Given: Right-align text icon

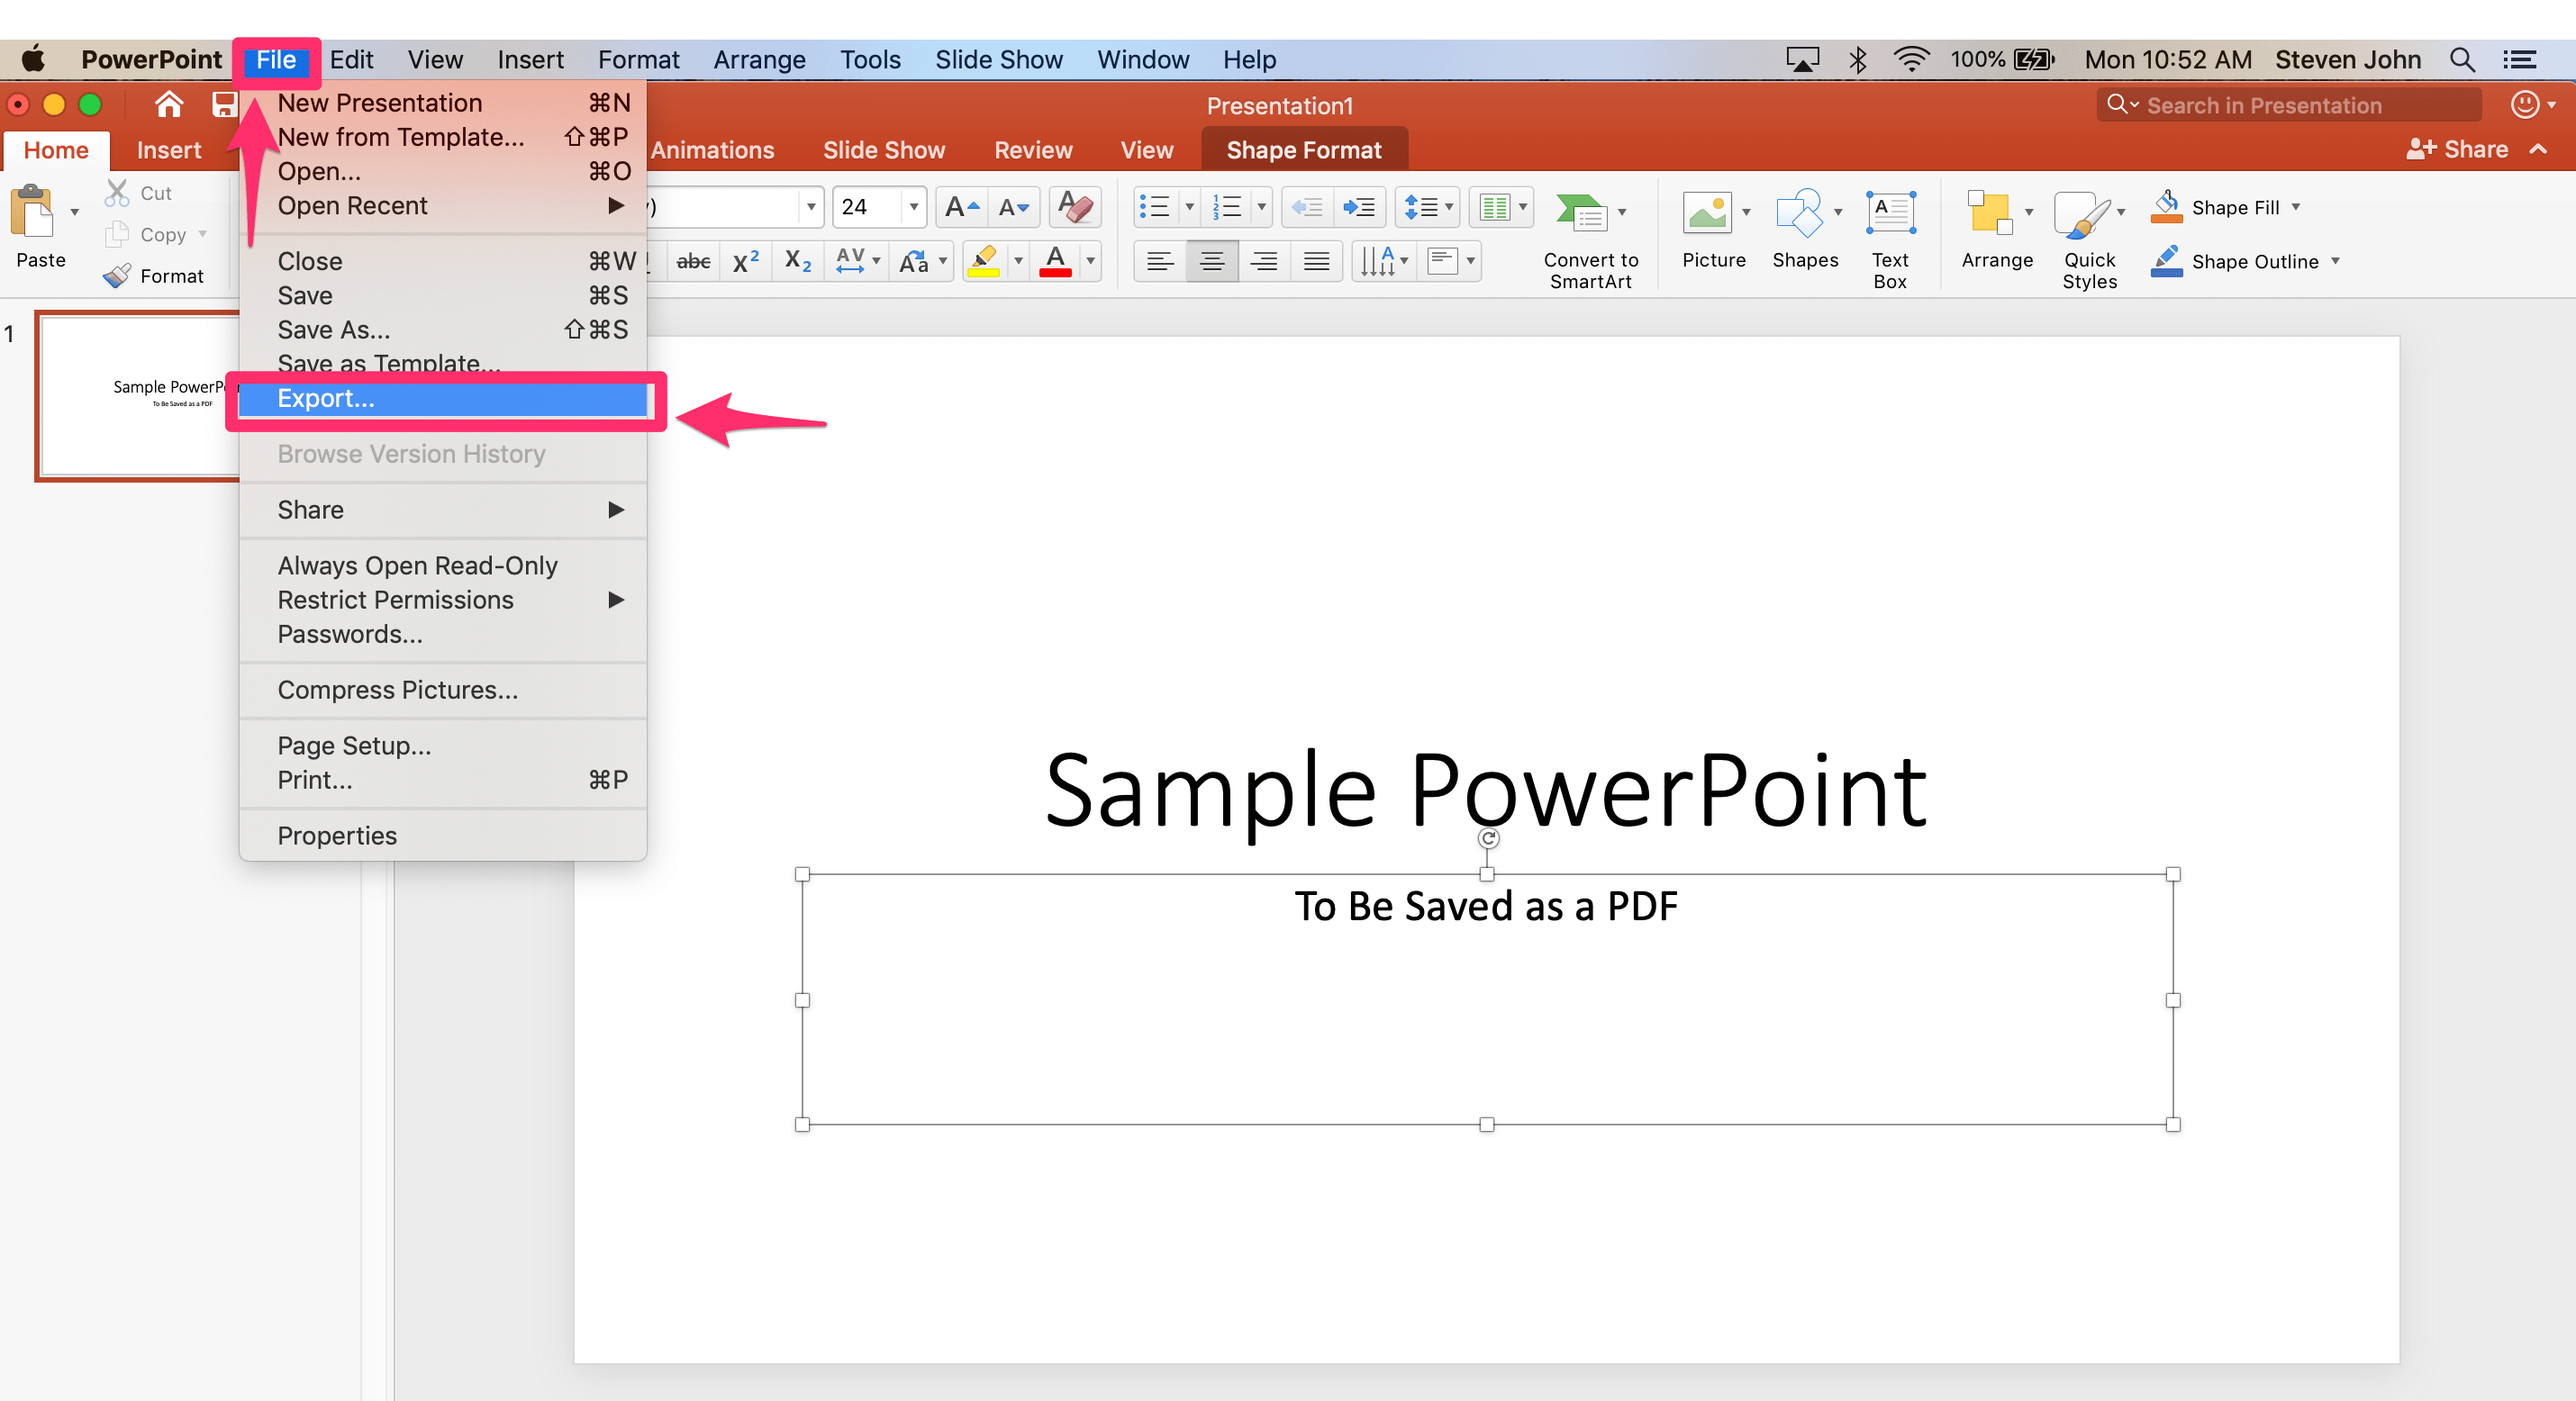Looking at the screenshot, I should pyautogui.click(x=1264, y=262).
